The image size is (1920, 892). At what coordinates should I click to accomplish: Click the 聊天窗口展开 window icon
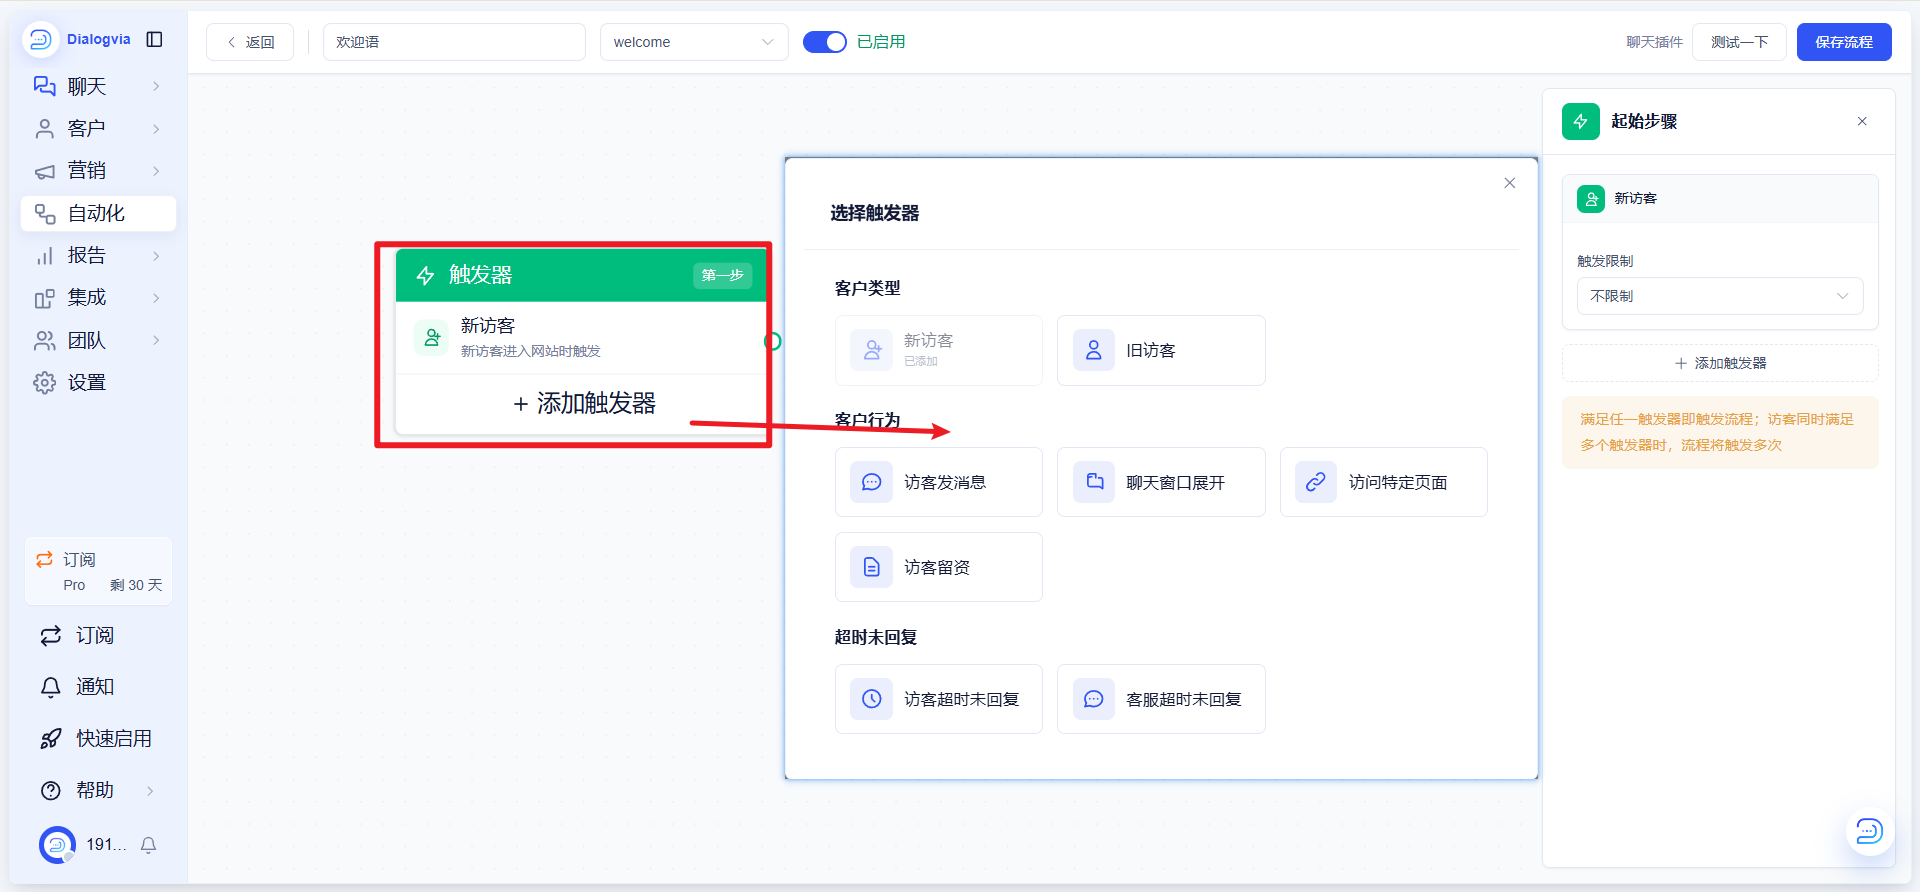pos(1094,482)
